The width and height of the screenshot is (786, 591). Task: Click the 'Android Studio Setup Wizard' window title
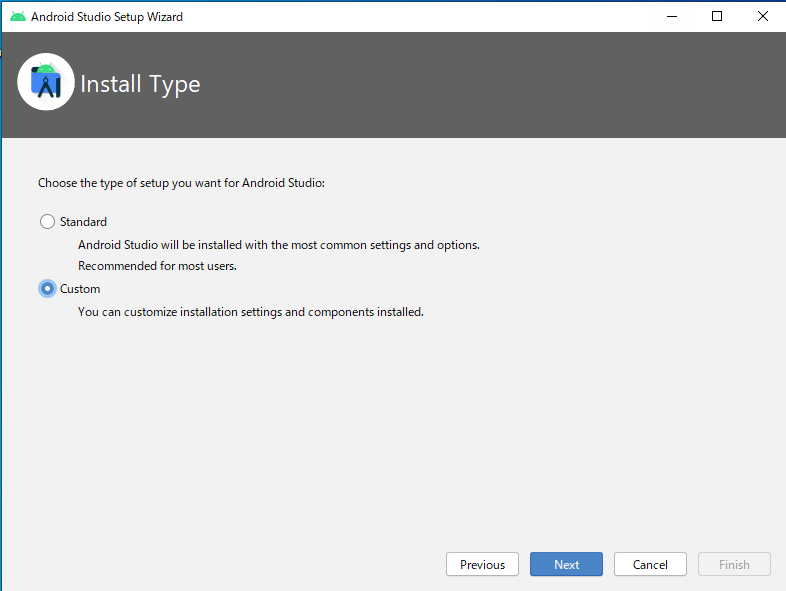tap(107, 17)
